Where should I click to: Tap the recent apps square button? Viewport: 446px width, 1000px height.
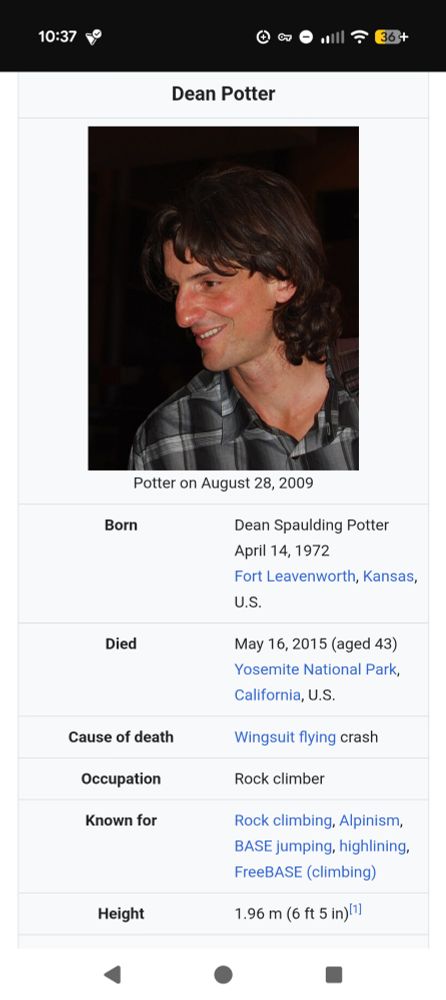(334, 974)
